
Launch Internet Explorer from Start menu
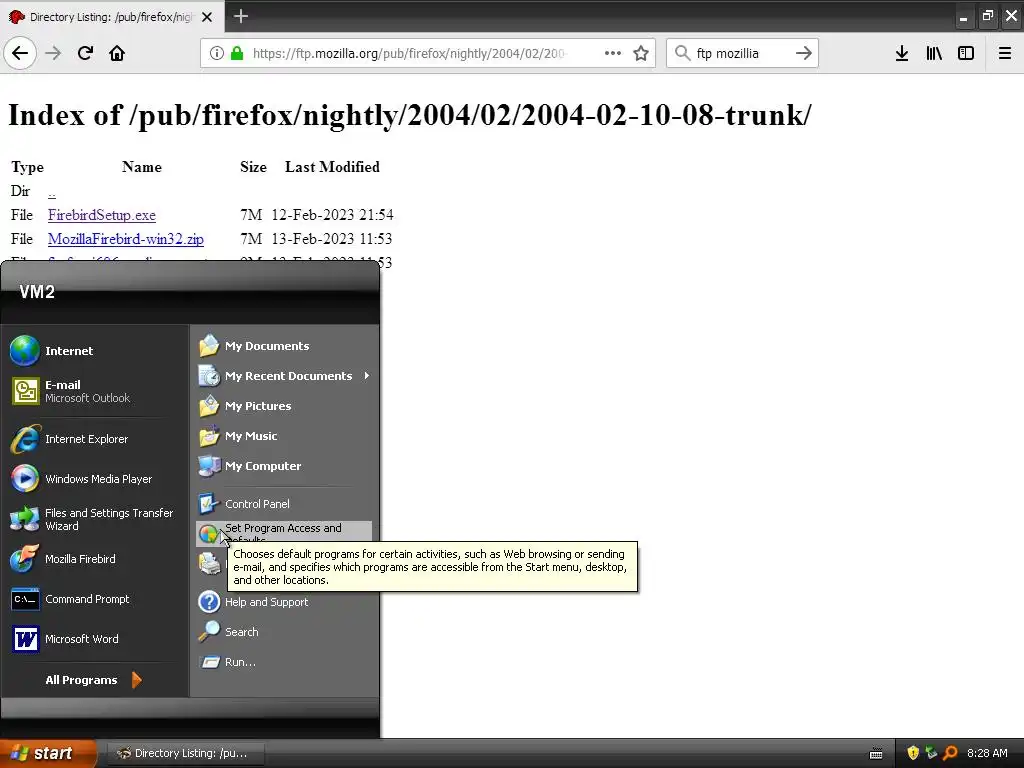(95, 439)
